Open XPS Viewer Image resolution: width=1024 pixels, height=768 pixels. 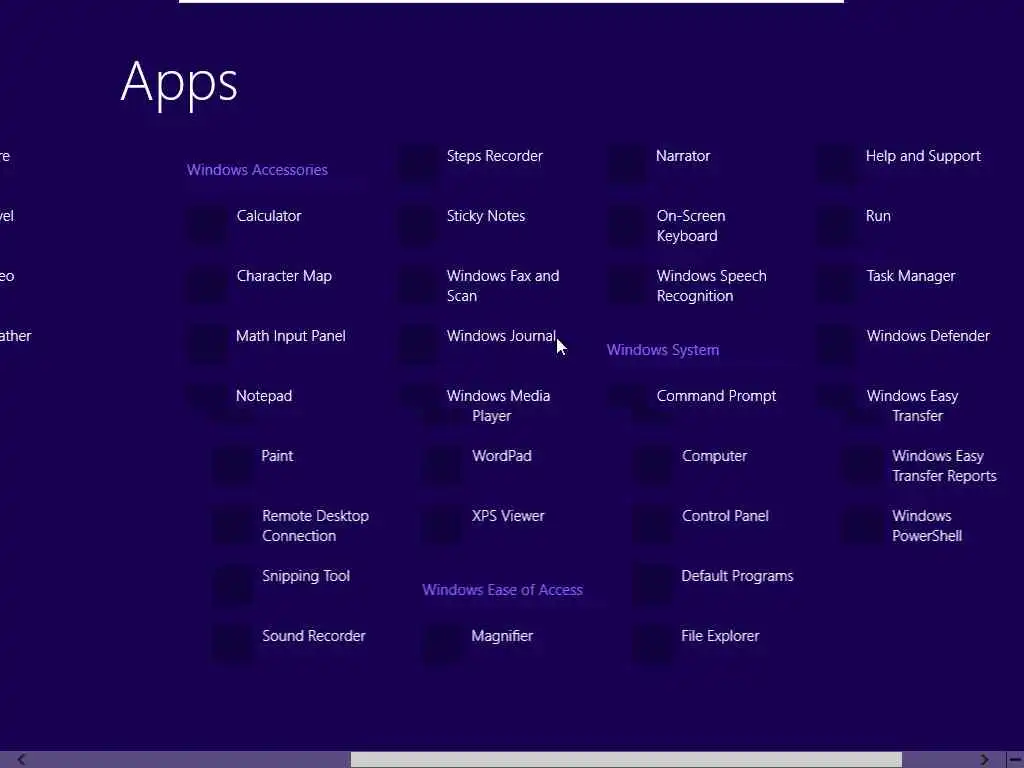[x=508, y=516]
